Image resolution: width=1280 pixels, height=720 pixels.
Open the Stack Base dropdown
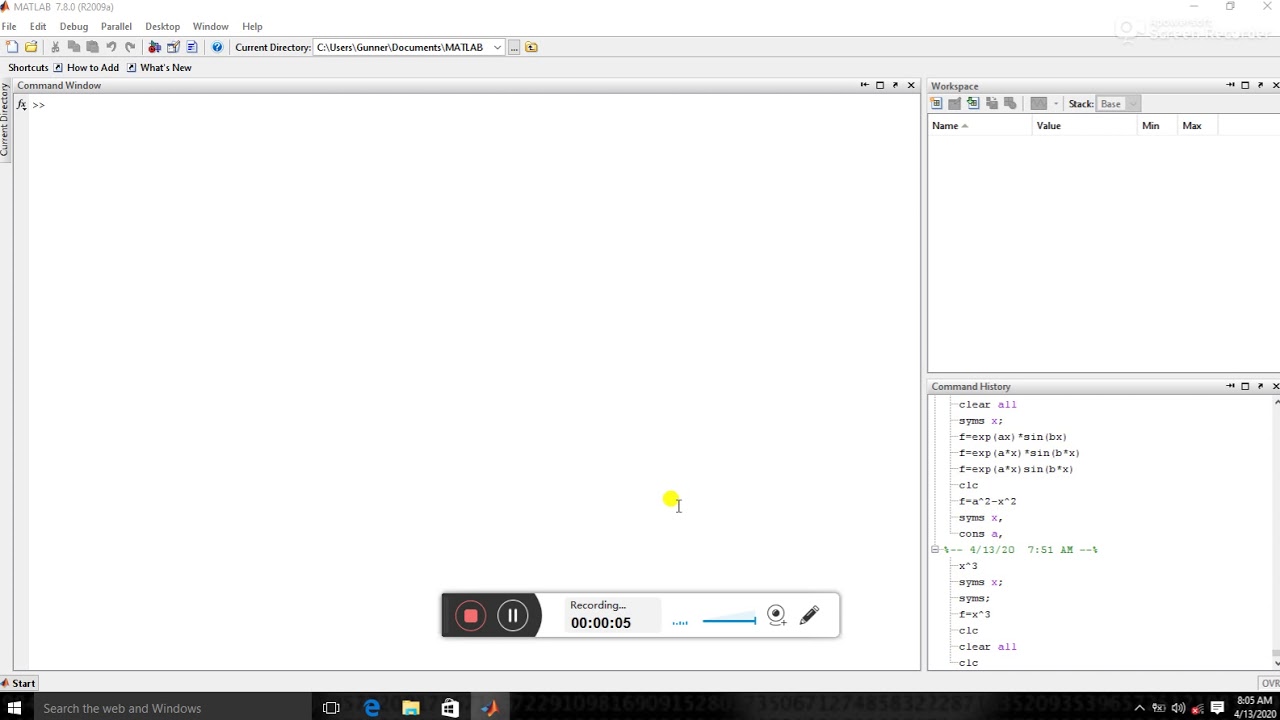click(x=1118, y=103)
